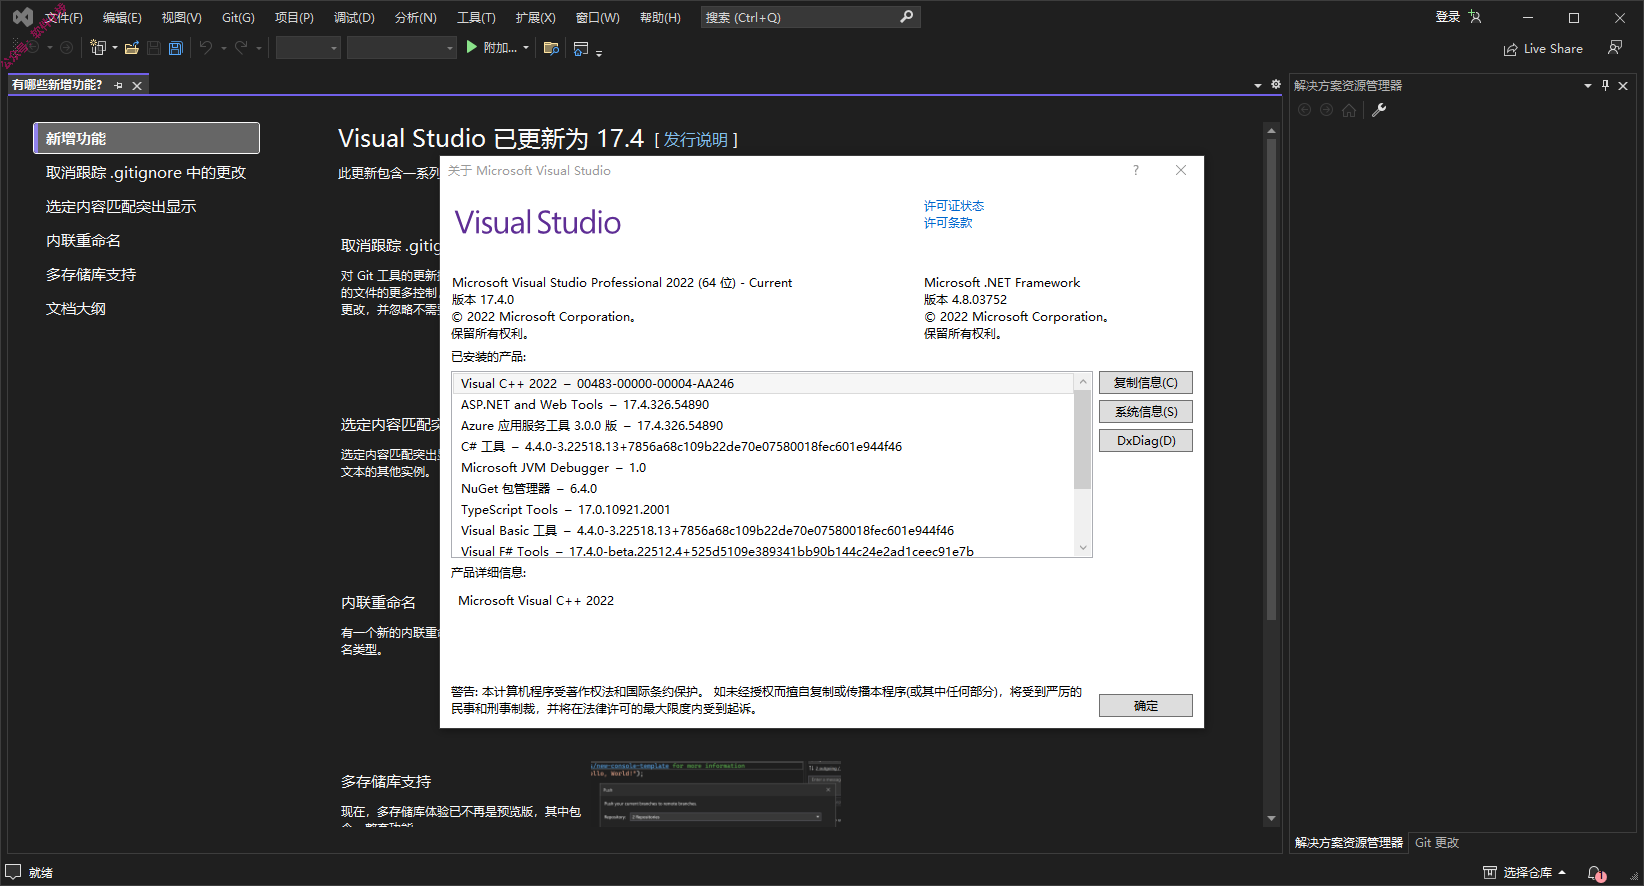Open the 帮助(H) menu

coord(660,17)
